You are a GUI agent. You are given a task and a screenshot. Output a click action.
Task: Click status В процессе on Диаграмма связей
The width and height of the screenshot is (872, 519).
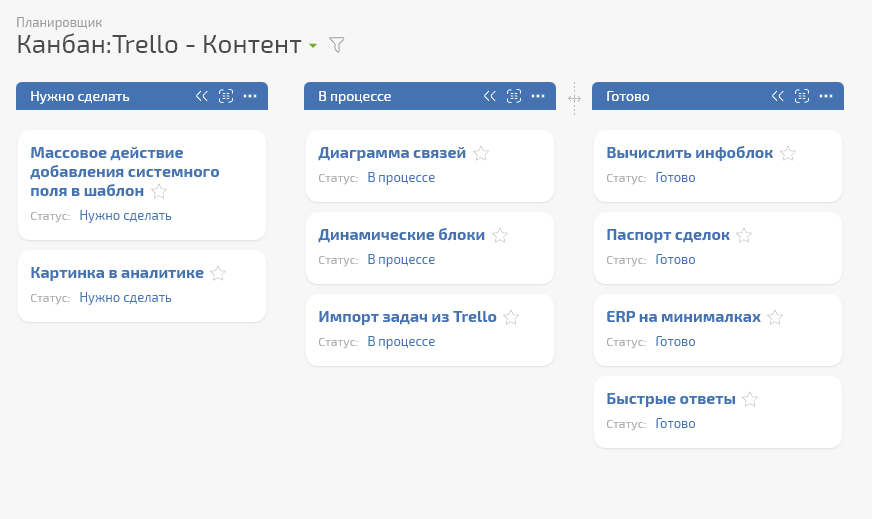[x=401, y=177]
